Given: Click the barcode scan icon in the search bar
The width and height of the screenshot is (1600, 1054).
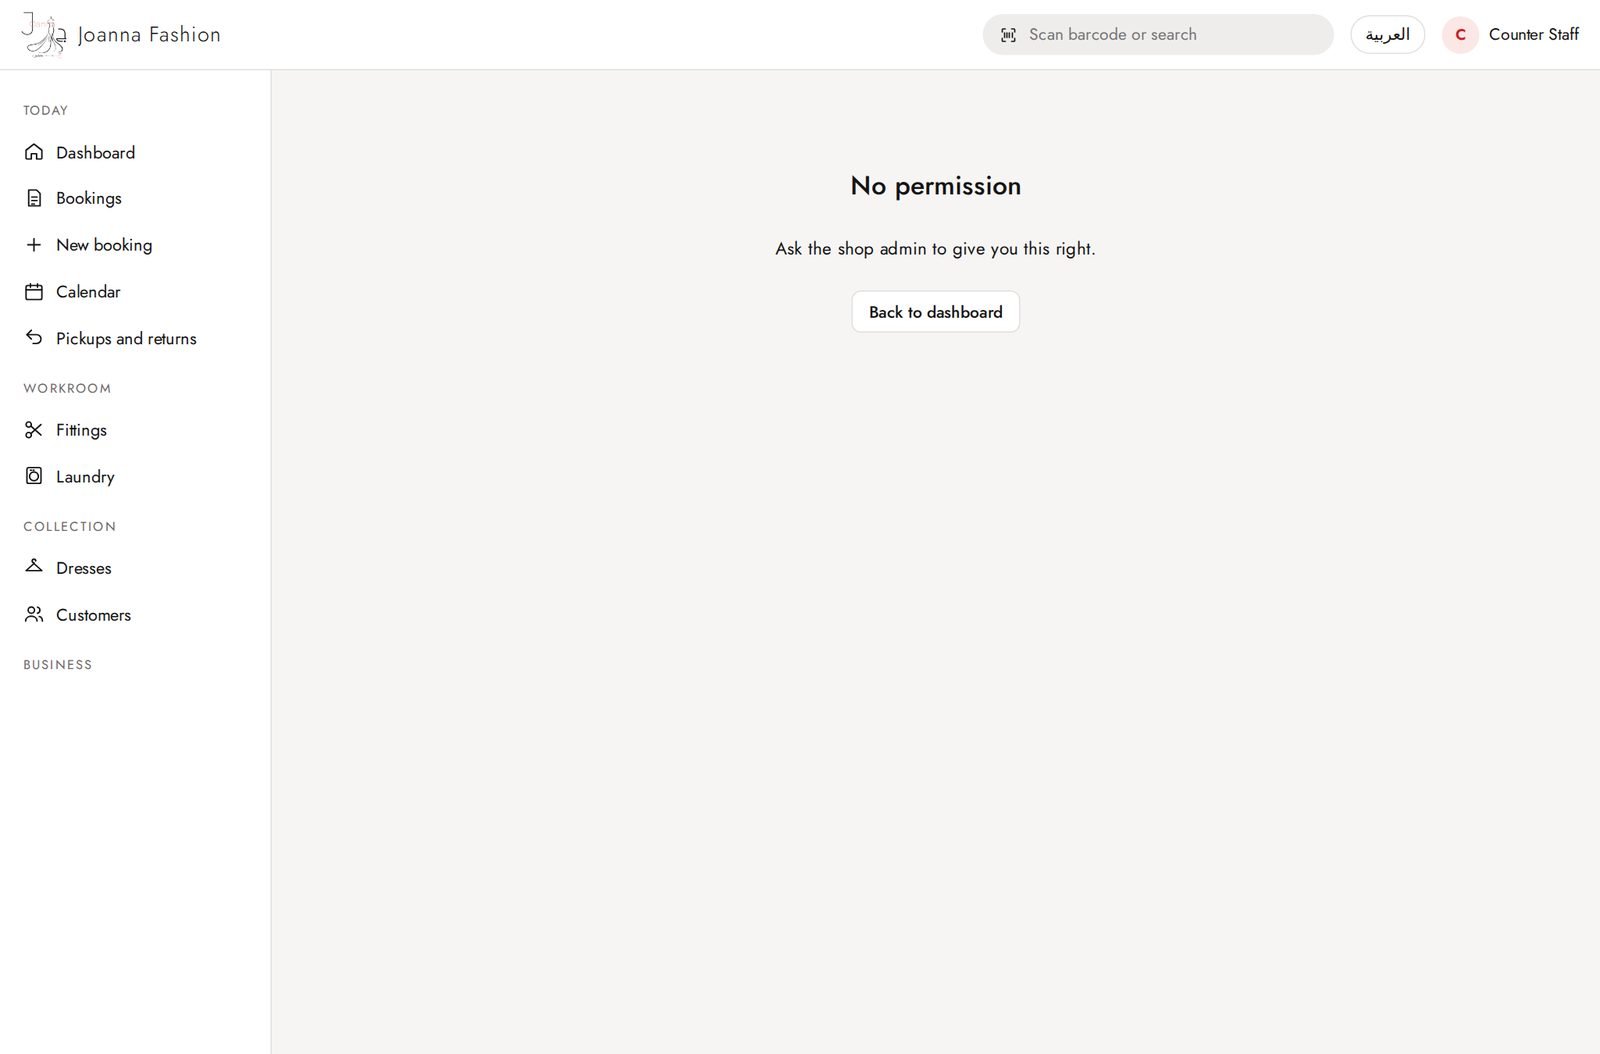Looking at the screenshot, I should pos(1008,35).
